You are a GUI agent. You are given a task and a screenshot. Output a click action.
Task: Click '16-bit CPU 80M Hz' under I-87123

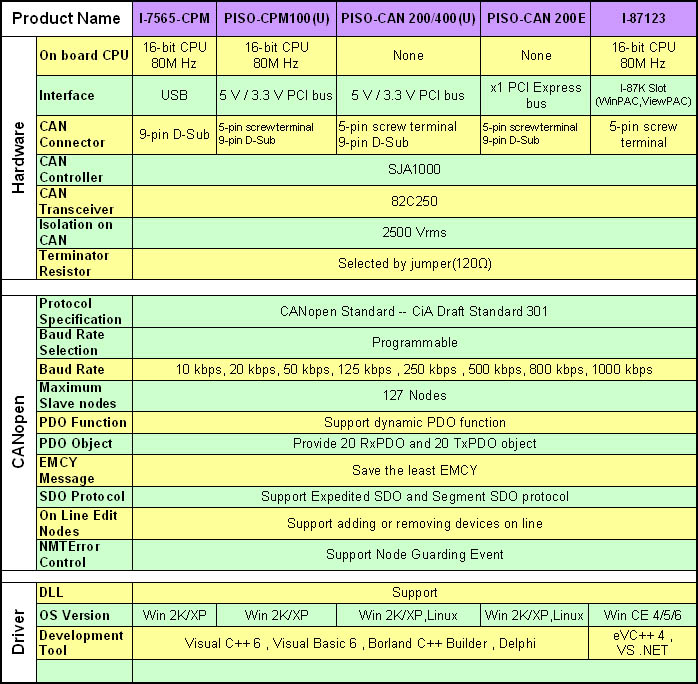[x=643, y=56]
